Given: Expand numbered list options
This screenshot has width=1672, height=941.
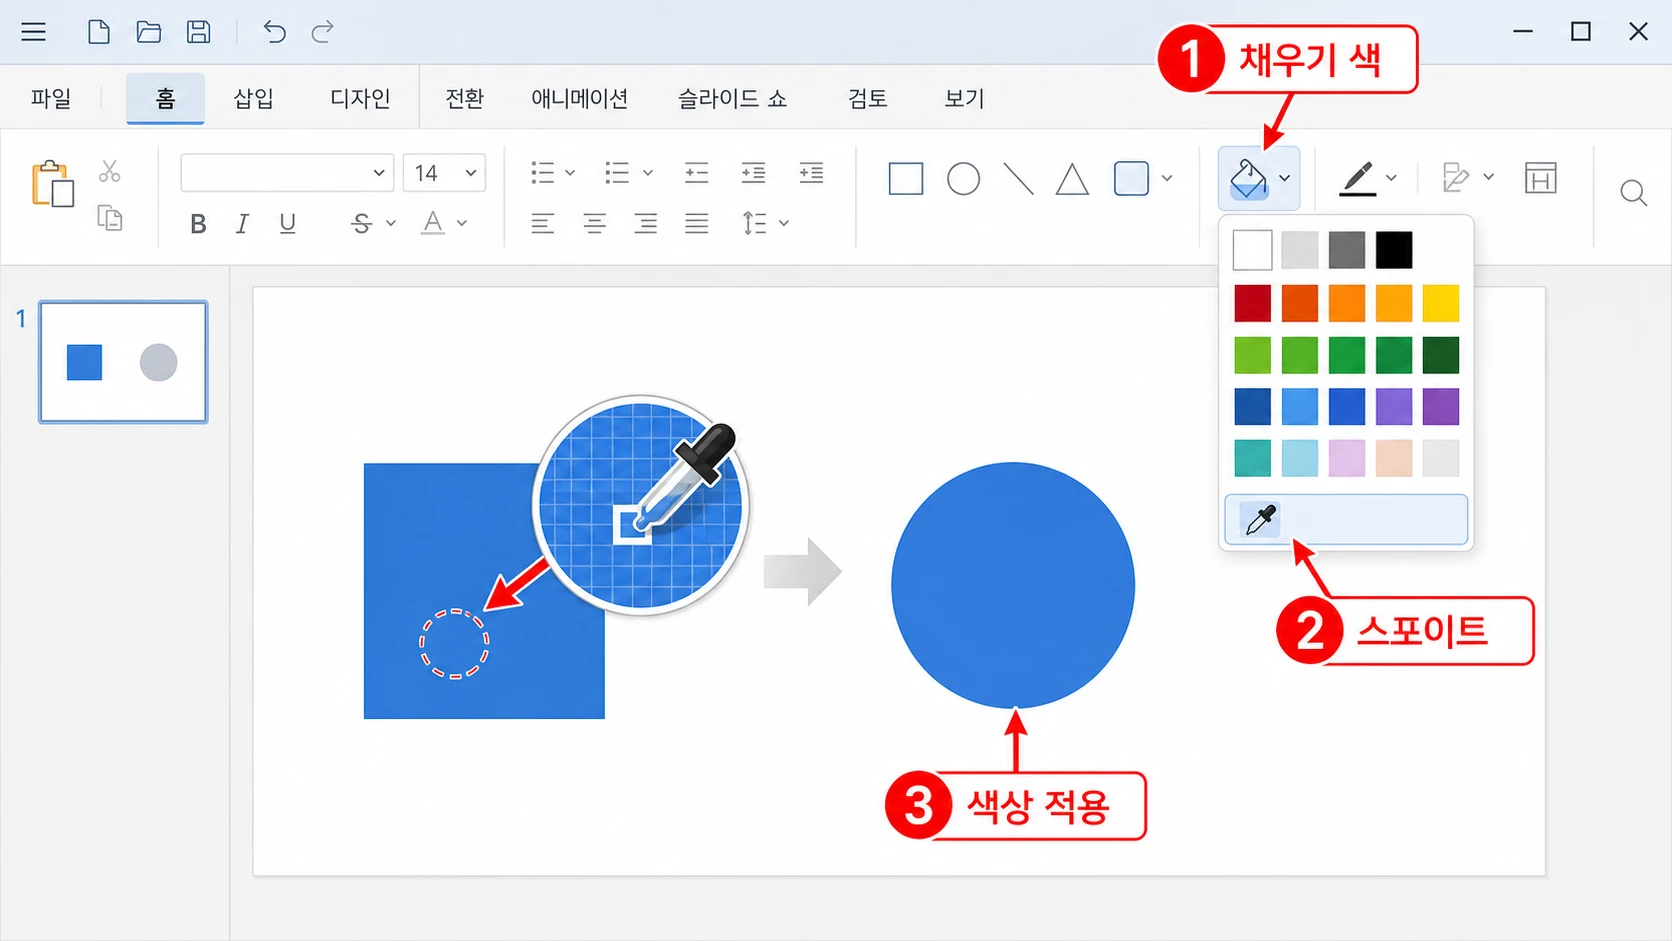Looking at the screenshot, I should (x=648, y=173).
